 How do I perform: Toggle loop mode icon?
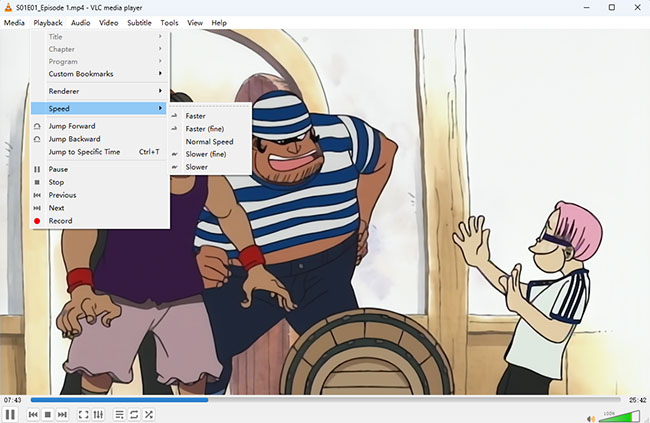click(134, 414)
